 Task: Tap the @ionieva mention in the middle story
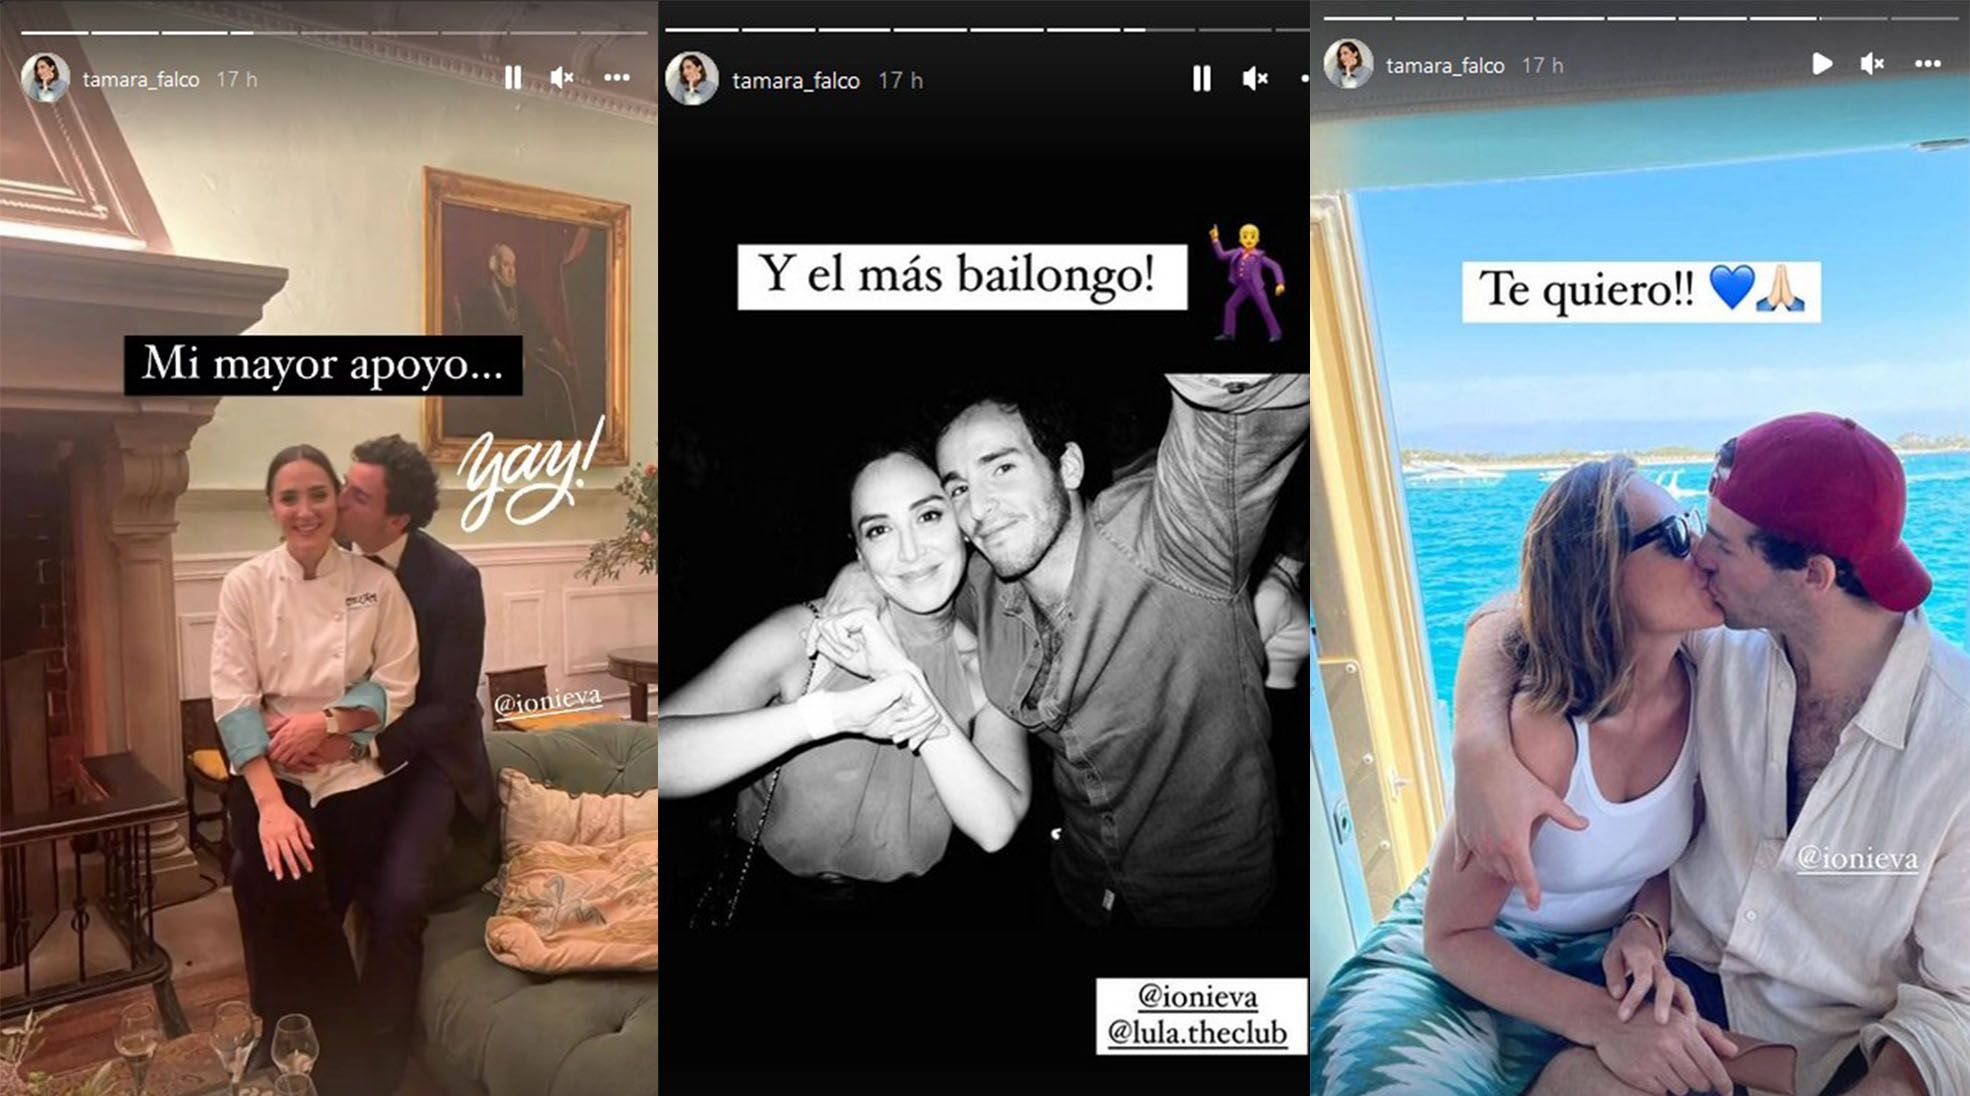tap(1198, 997)
